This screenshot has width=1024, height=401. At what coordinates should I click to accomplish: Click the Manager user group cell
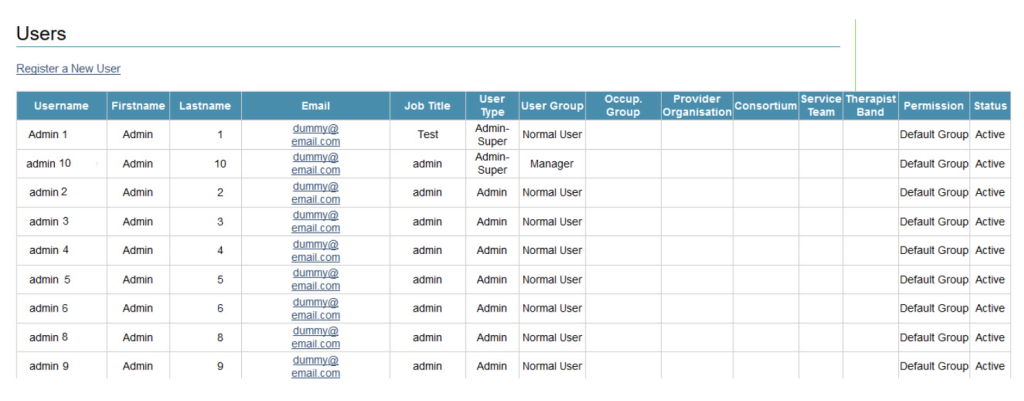(x=552, y=164)
